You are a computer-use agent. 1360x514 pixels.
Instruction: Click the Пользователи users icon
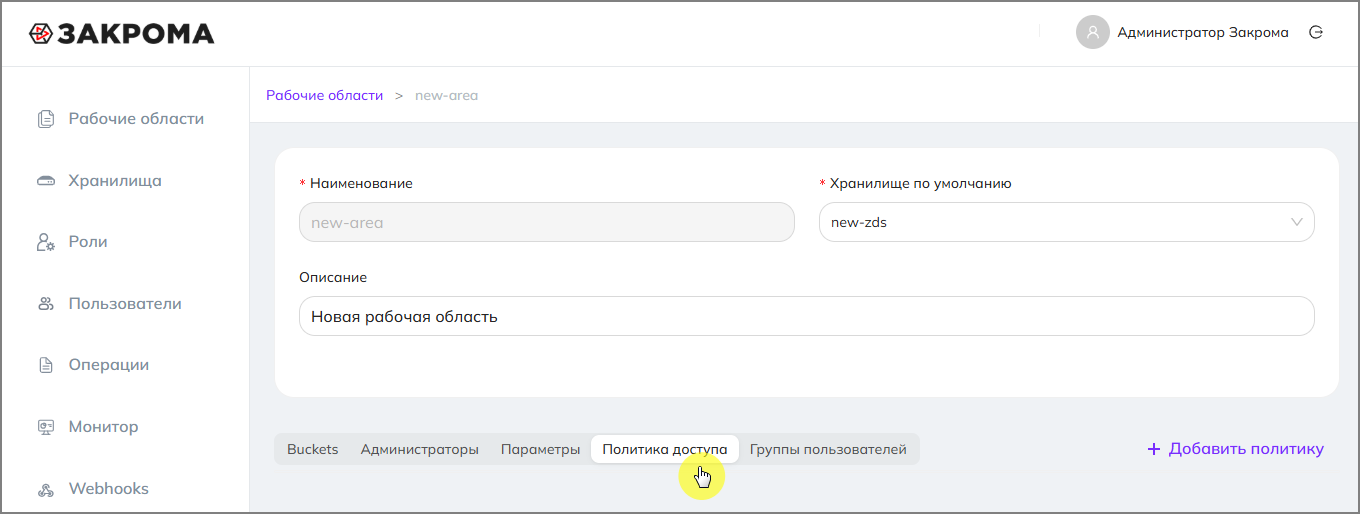46,304
